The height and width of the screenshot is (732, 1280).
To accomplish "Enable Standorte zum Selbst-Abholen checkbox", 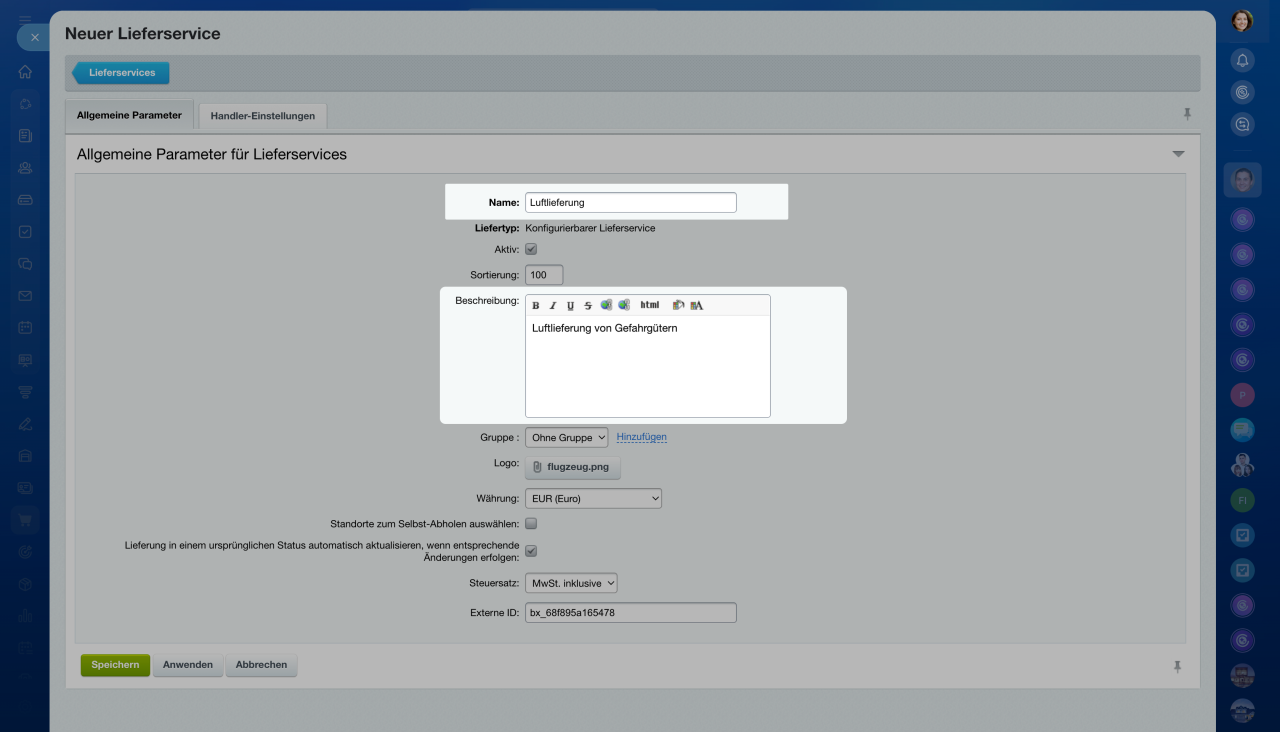I will (531, 523).
